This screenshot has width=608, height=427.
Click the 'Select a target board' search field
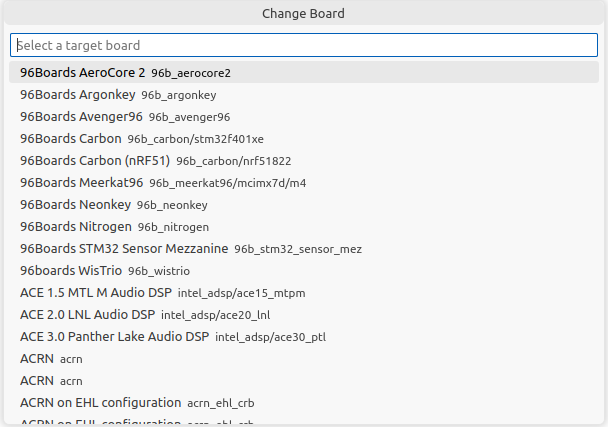[x=303, y=45]
